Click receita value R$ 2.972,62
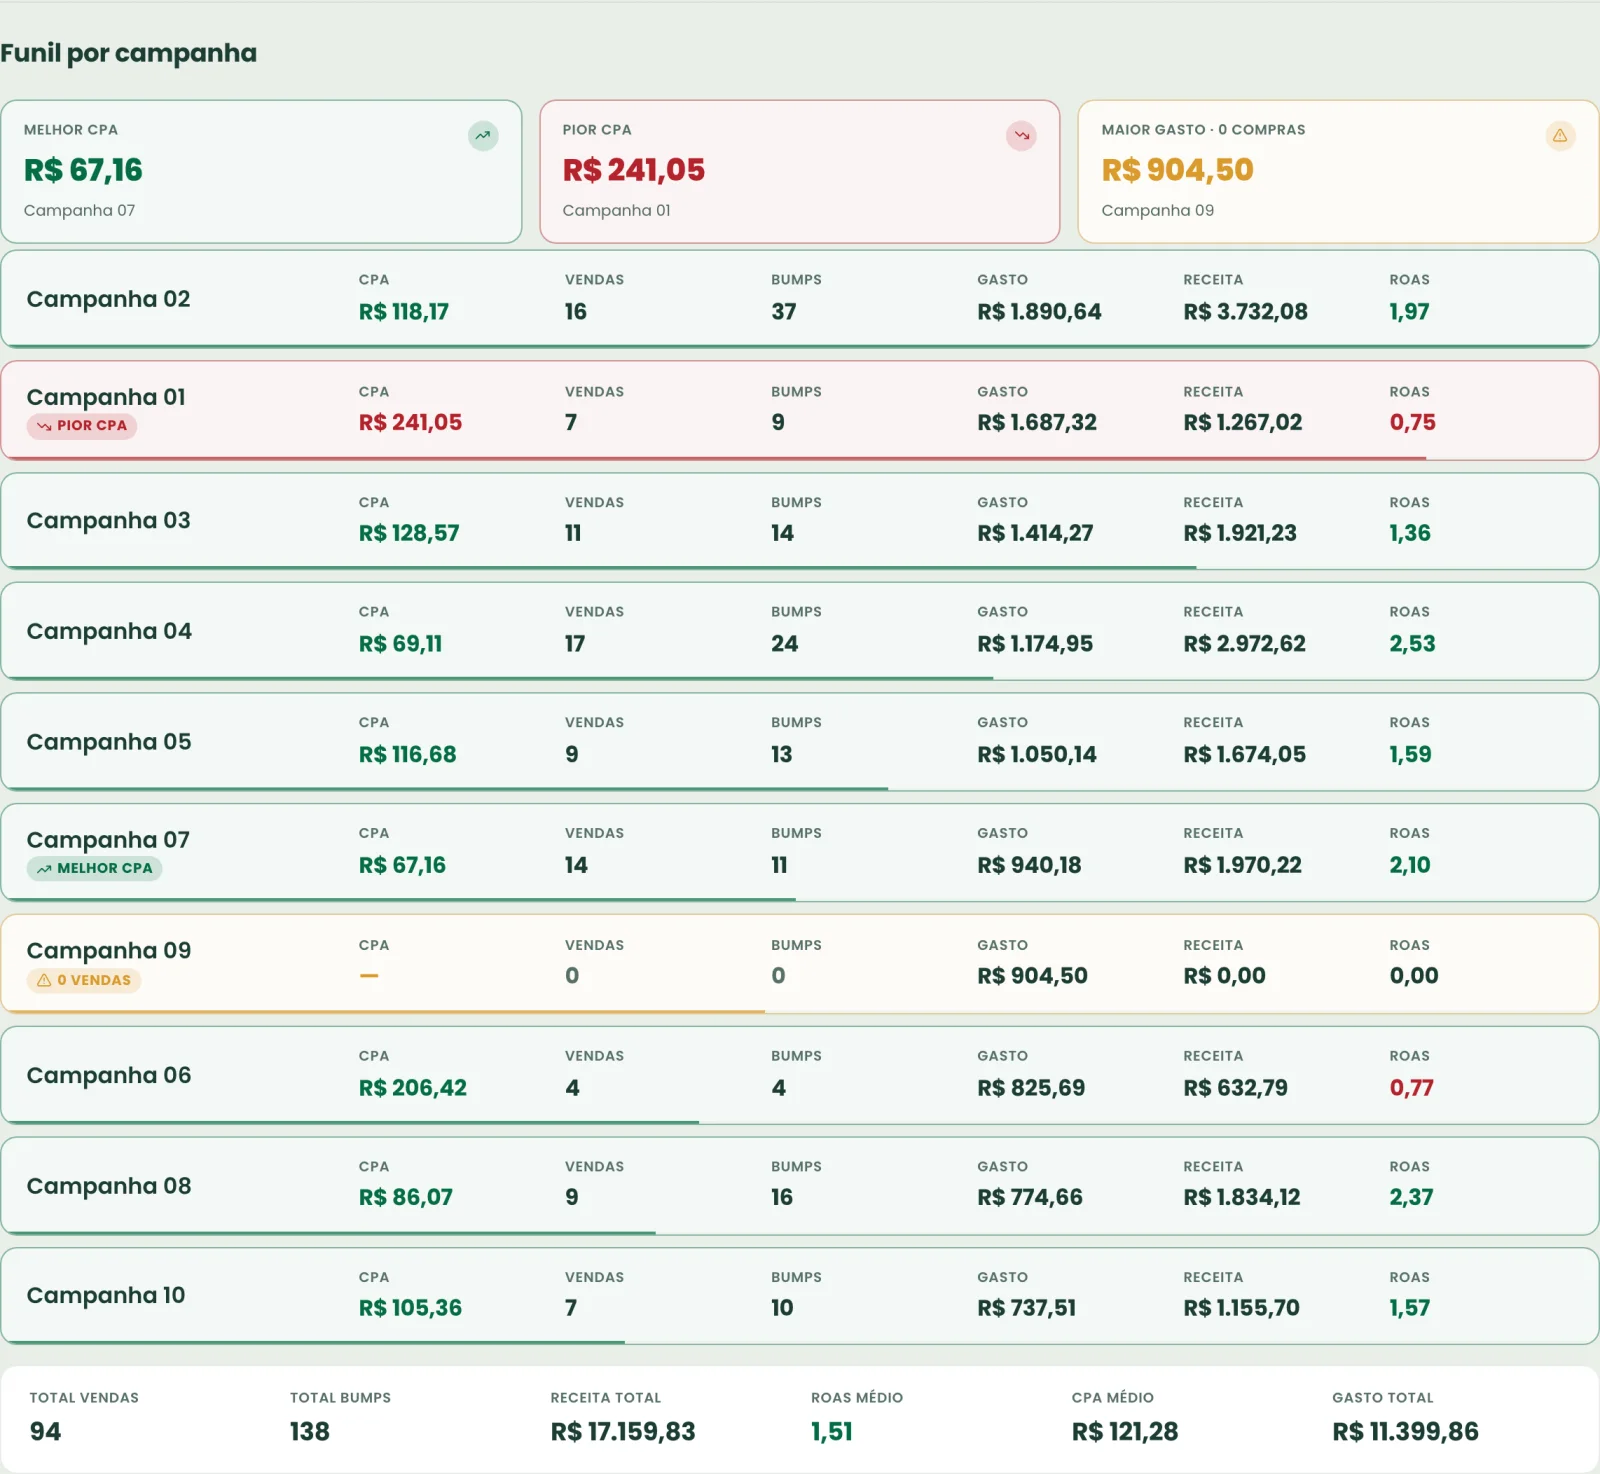The width and height of the screenshot is (1600, 1474). tap(1245, 644)
